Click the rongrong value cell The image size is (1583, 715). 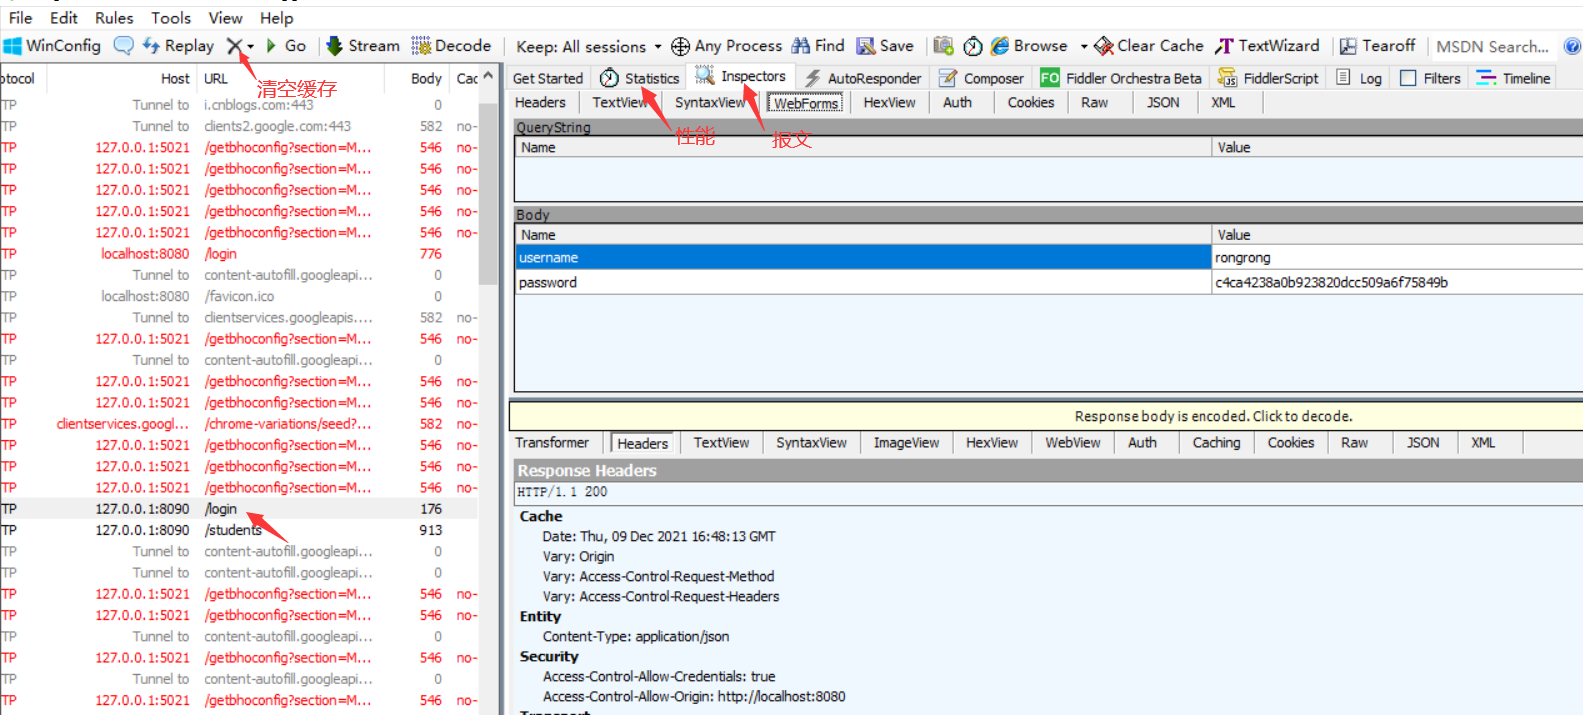click(1398, 257)
